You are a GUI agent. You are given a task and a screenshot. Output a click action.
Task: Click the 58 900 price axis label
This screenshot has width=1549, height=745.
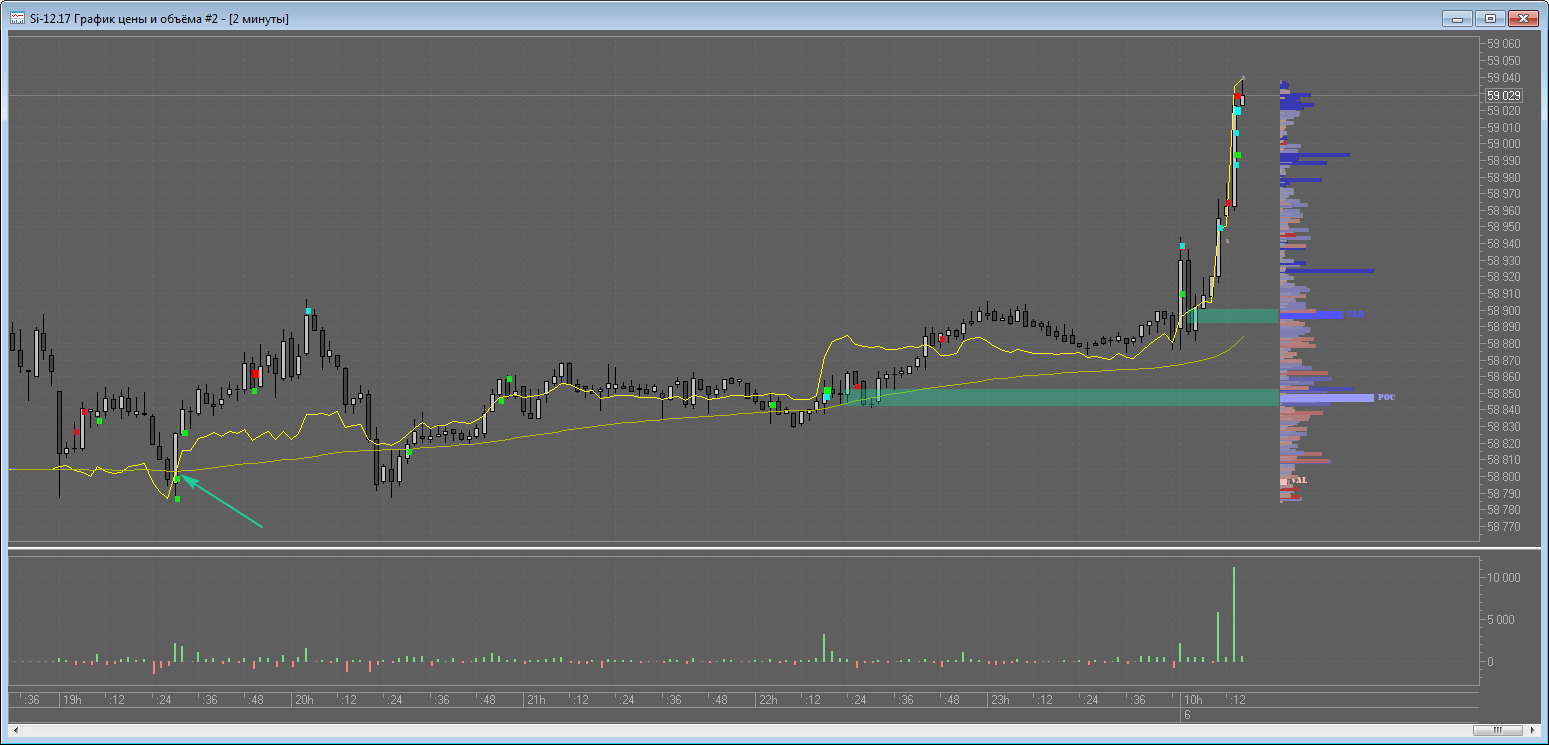coord(1503,310)
